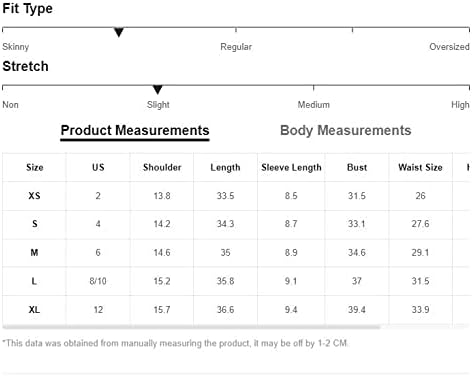Image resolution: width=472 pixels, height=377 pixels.
Task: Click the Bust column header
Action: (x=357, y=167)
